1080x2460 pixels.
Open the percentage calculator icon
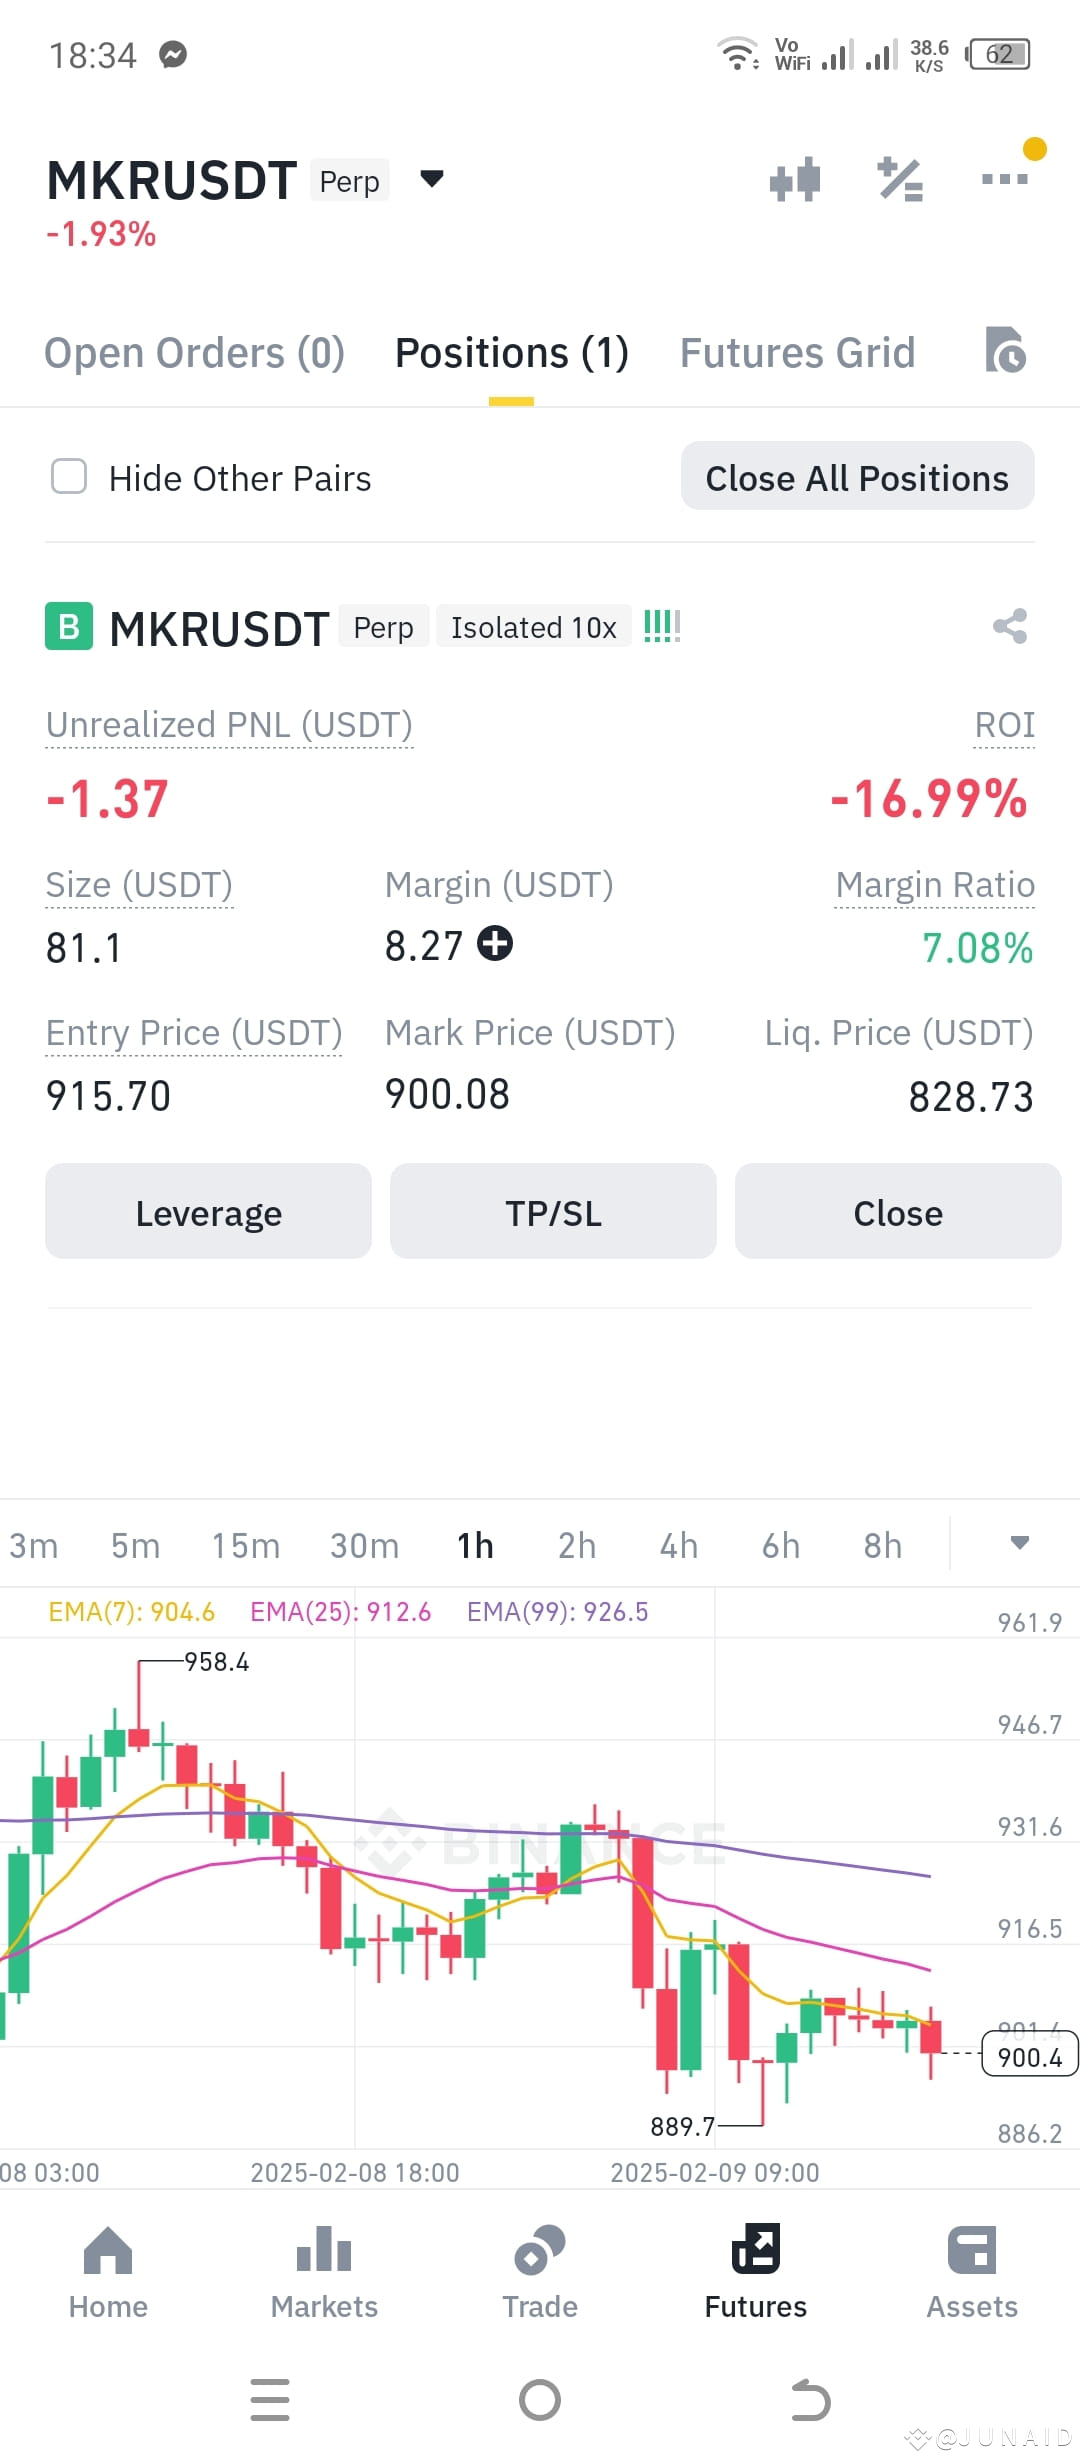(900, 180)
